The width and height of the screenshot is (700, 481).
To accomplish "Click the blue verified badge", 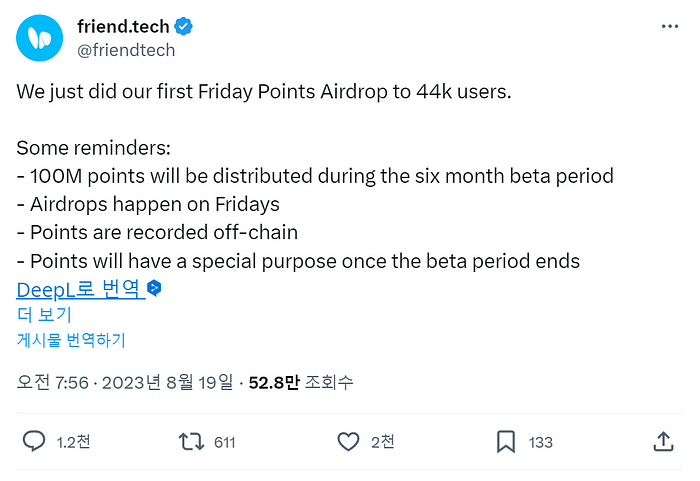I will point(183,26).
